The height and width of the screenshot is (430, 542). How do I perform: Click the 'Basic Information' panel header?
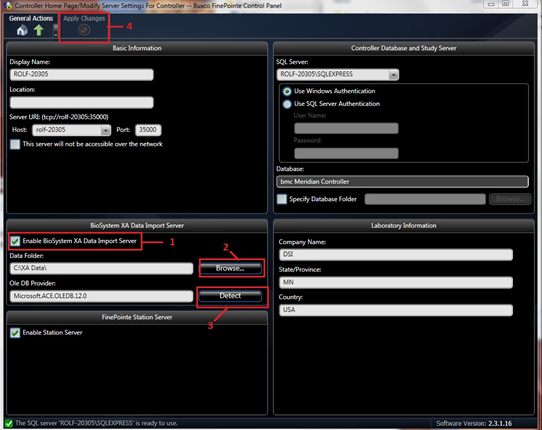tap(137, 48)
